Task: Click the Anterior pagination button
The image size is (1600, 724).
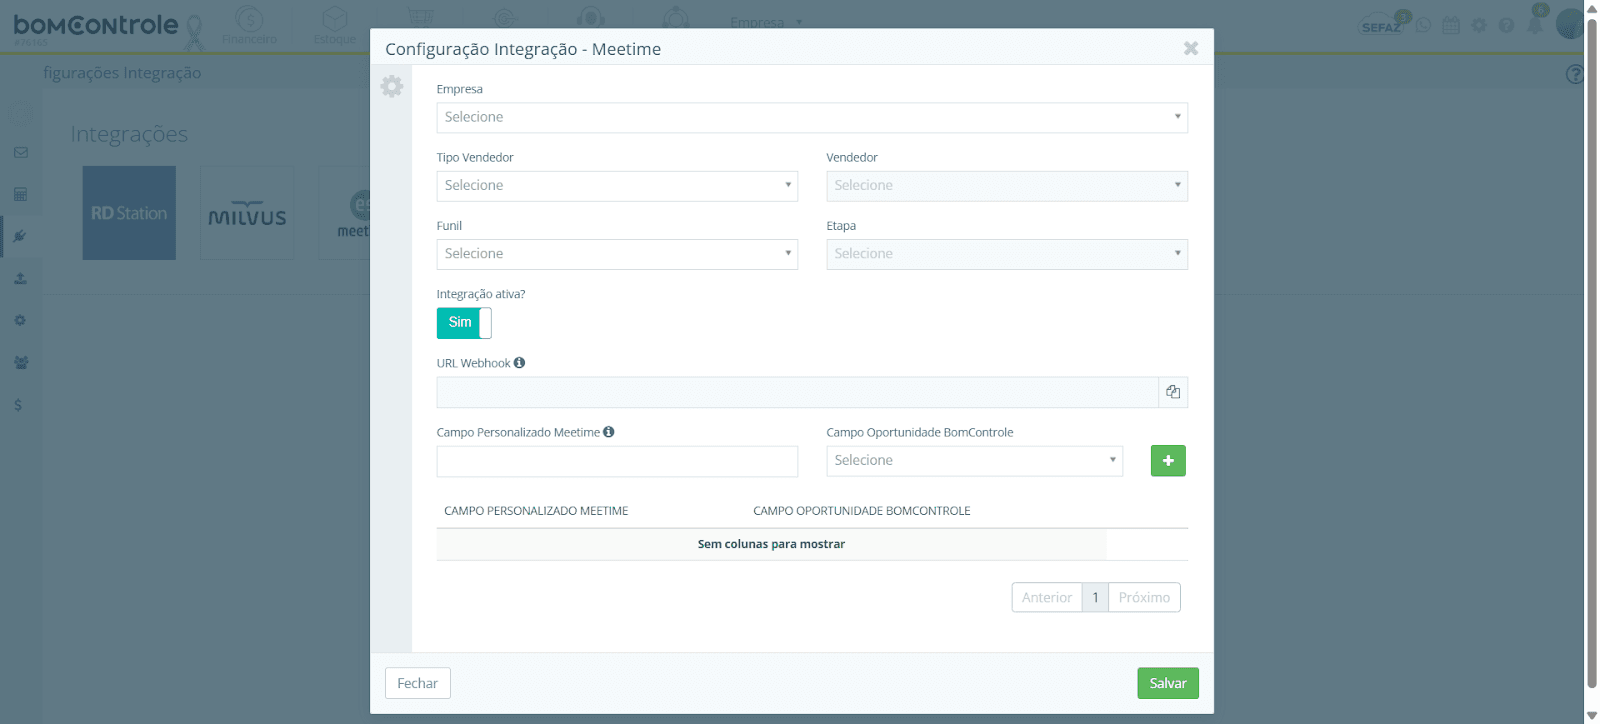Action: 1047,597
